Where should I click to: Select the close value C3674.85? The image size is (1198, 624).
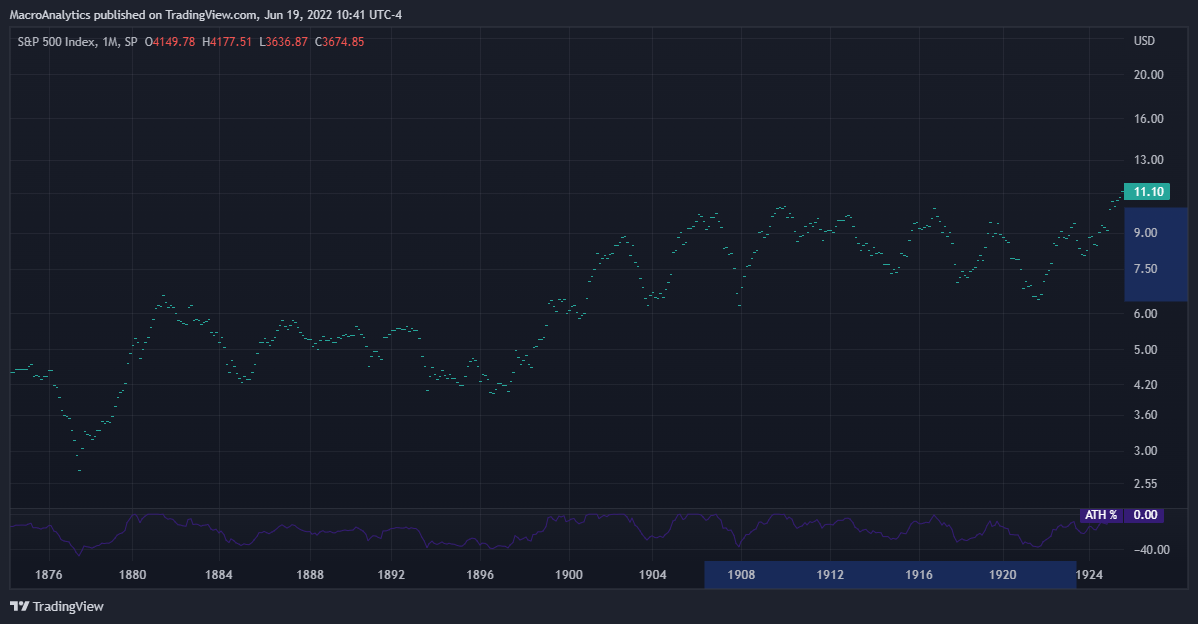tap(340, 42)
